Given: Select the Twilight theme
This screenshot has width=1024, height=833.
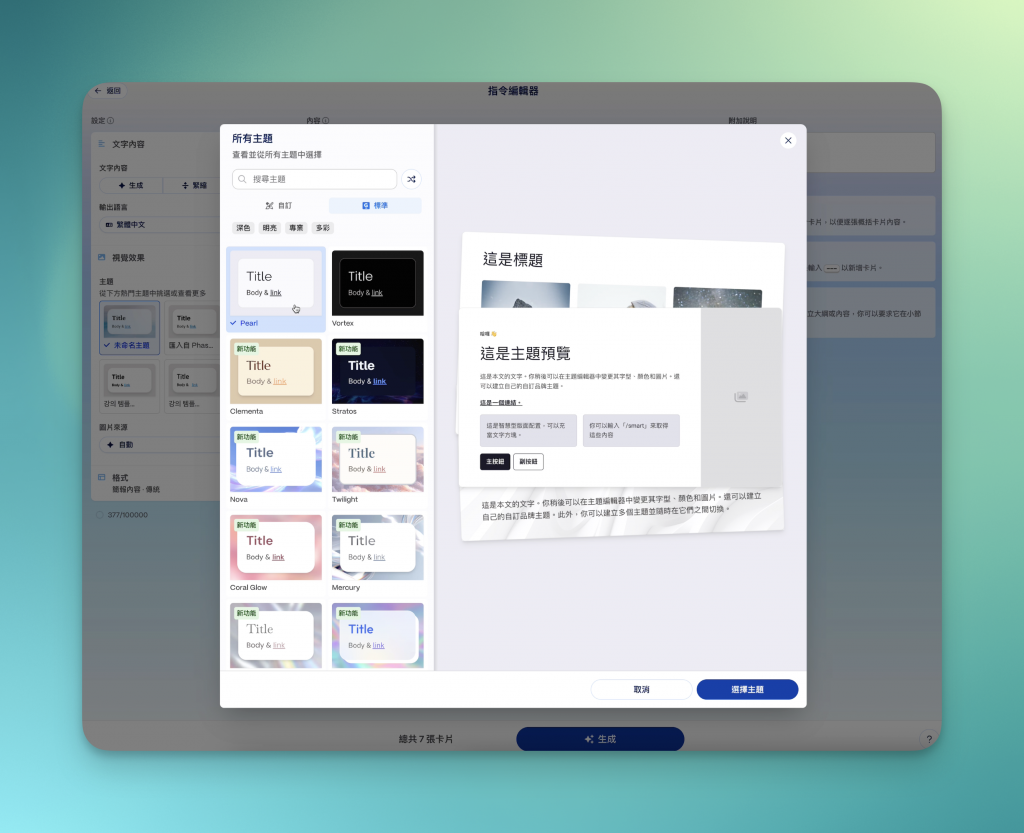Looking at the screenshot, I should 377,465.
